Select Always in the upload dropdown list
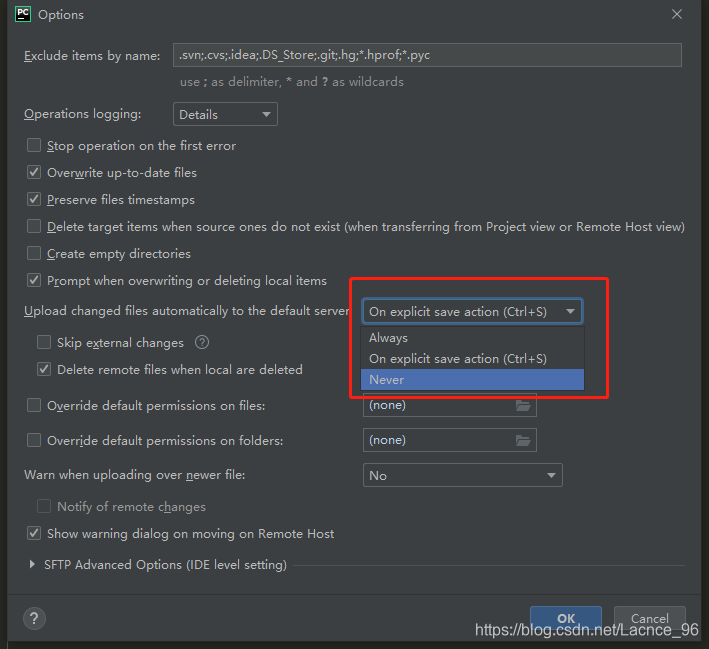 coord(472,337)
